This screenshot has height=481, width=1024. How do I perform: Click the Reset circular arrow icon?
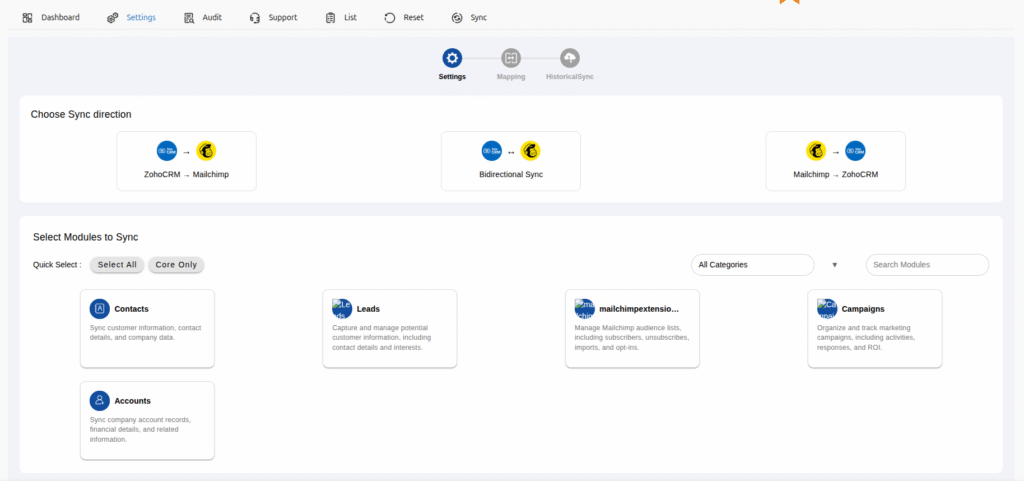(390, 18)
